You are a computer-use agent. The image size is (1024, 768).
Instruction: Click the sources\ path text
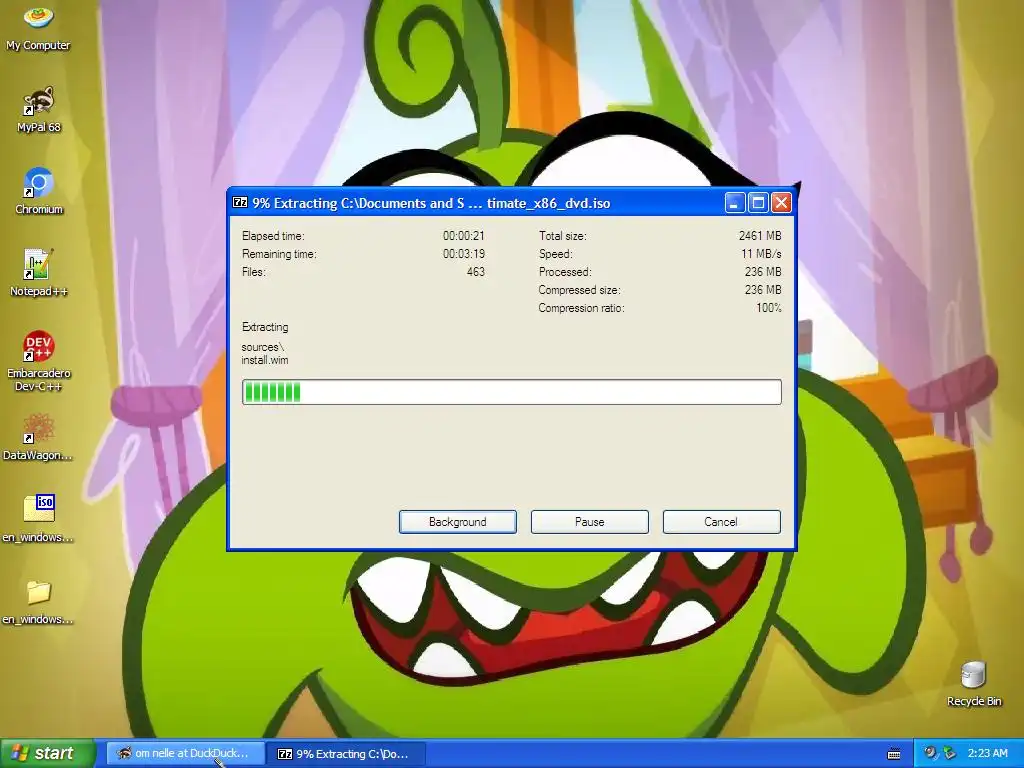pos(263,347)
